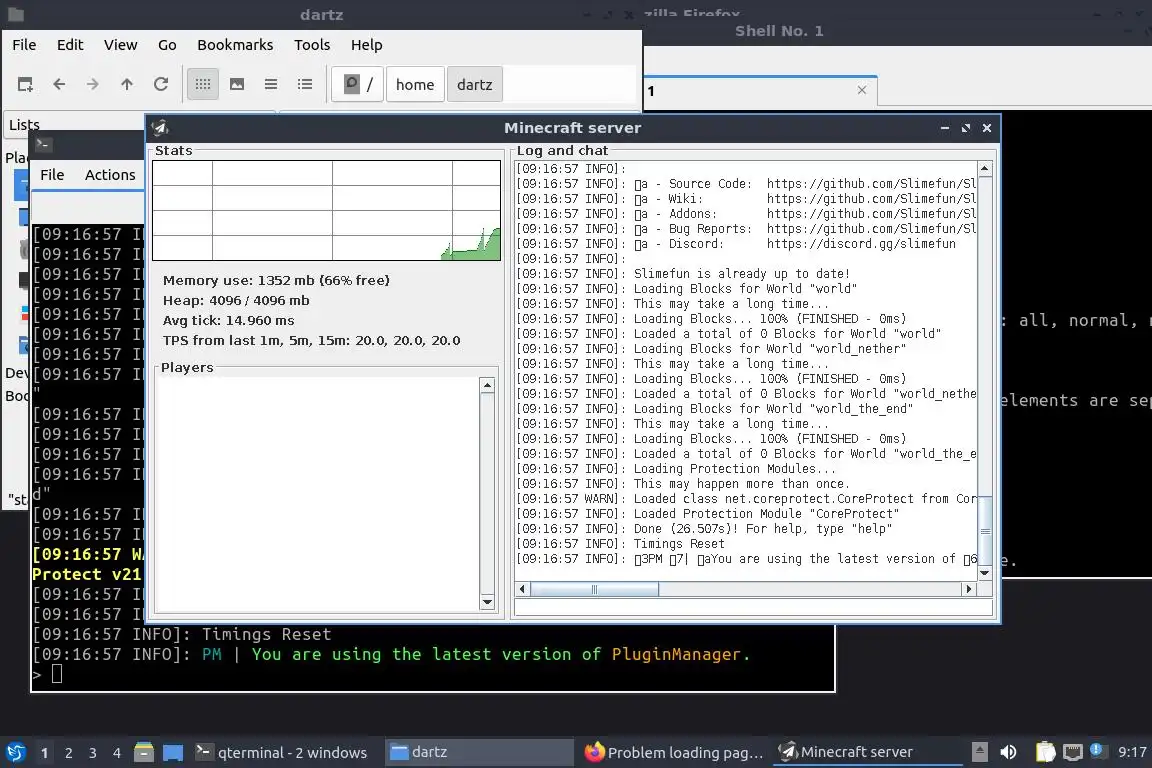This screenshot has width=1152, height=768.
Task: Click log scrollbar down arrow
Action: pos(984,573)
